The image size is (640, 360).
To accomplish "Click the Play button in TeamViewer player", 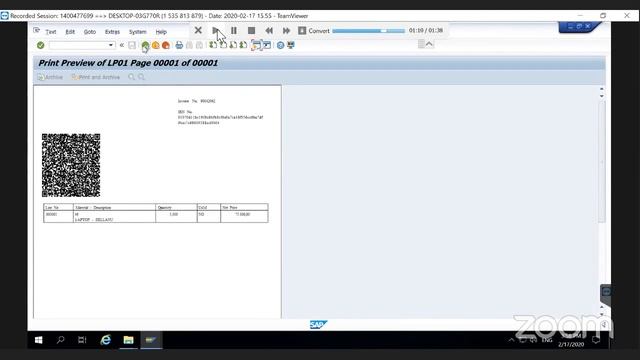I will (x=216, y=31).
